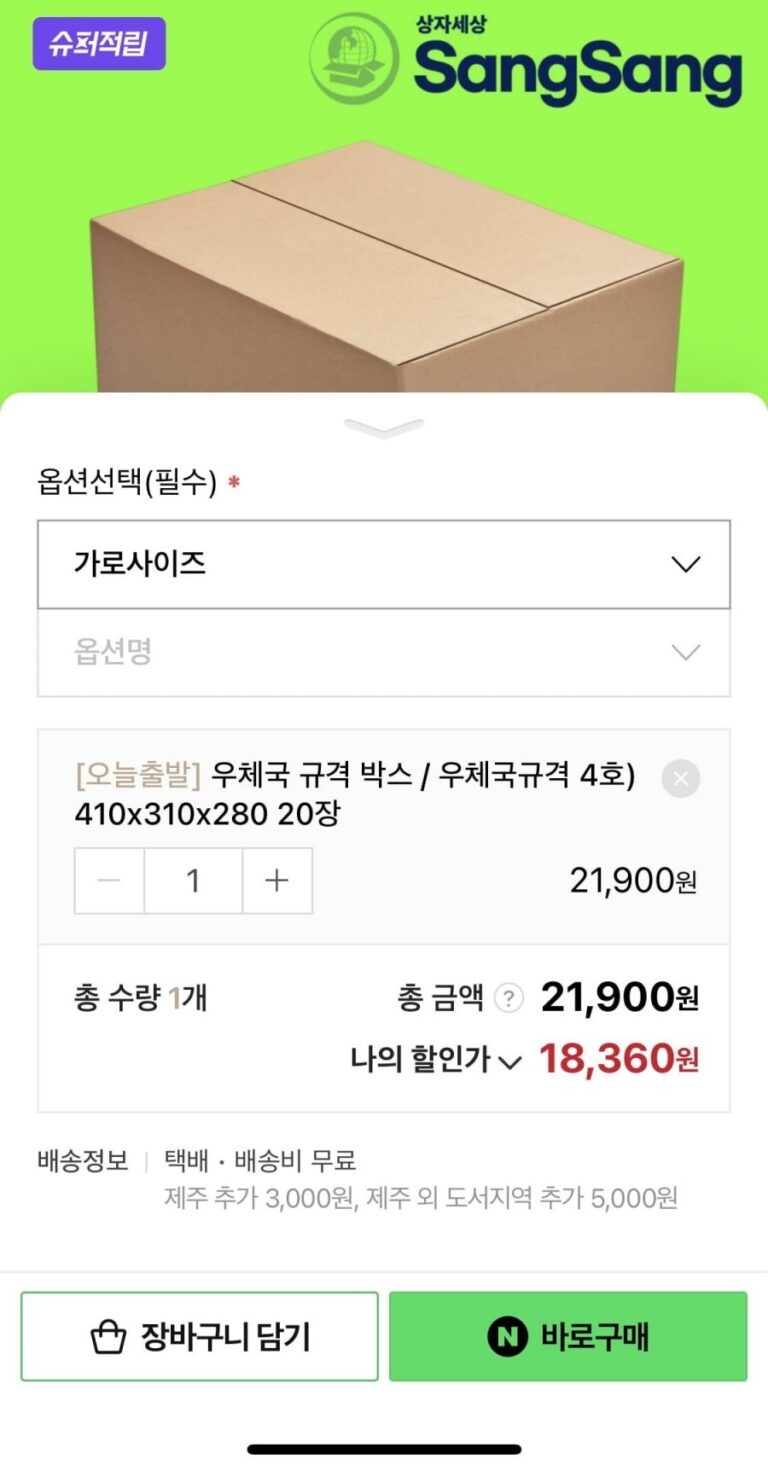The image size is (768, 1471).
Task: Tap the 슈퍼적립 badge
Action: click(99, 45)
